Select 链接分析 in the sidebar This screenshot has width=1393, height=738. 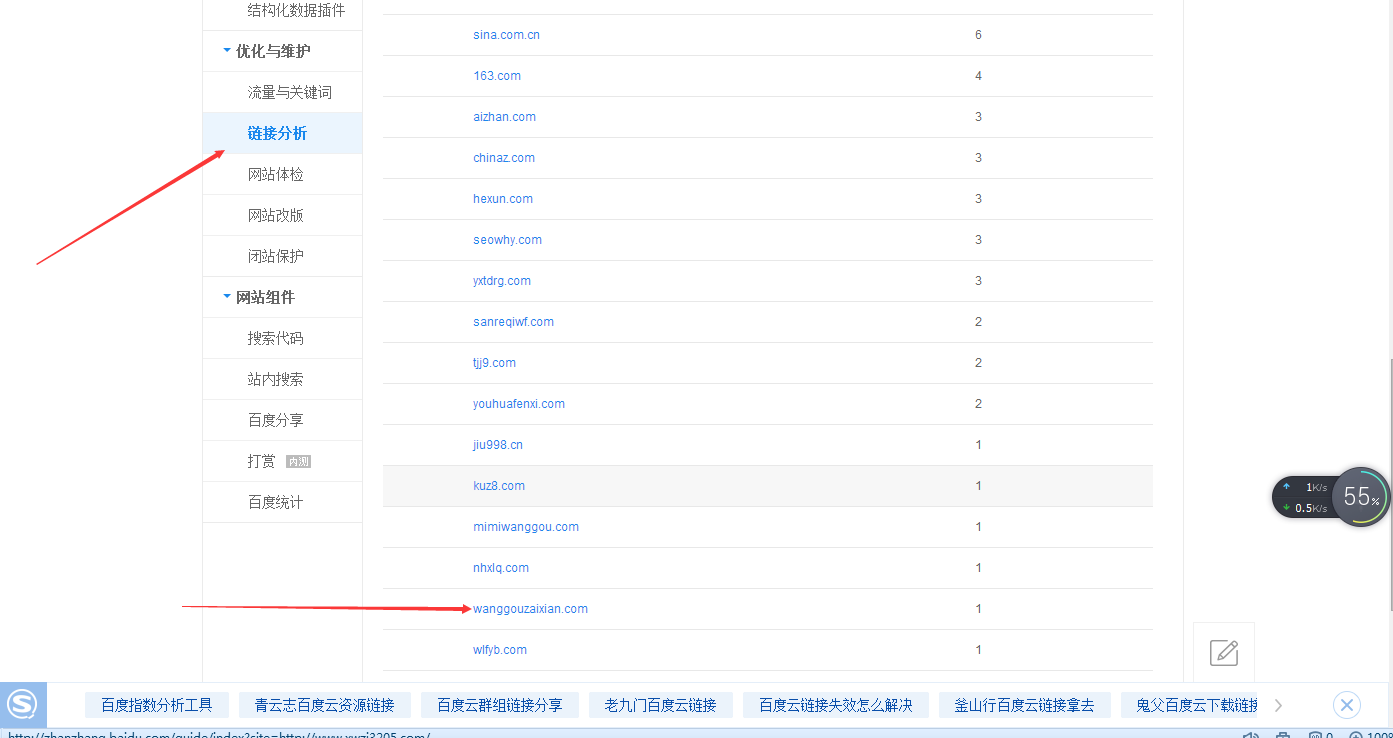click(x=277, y=133)
